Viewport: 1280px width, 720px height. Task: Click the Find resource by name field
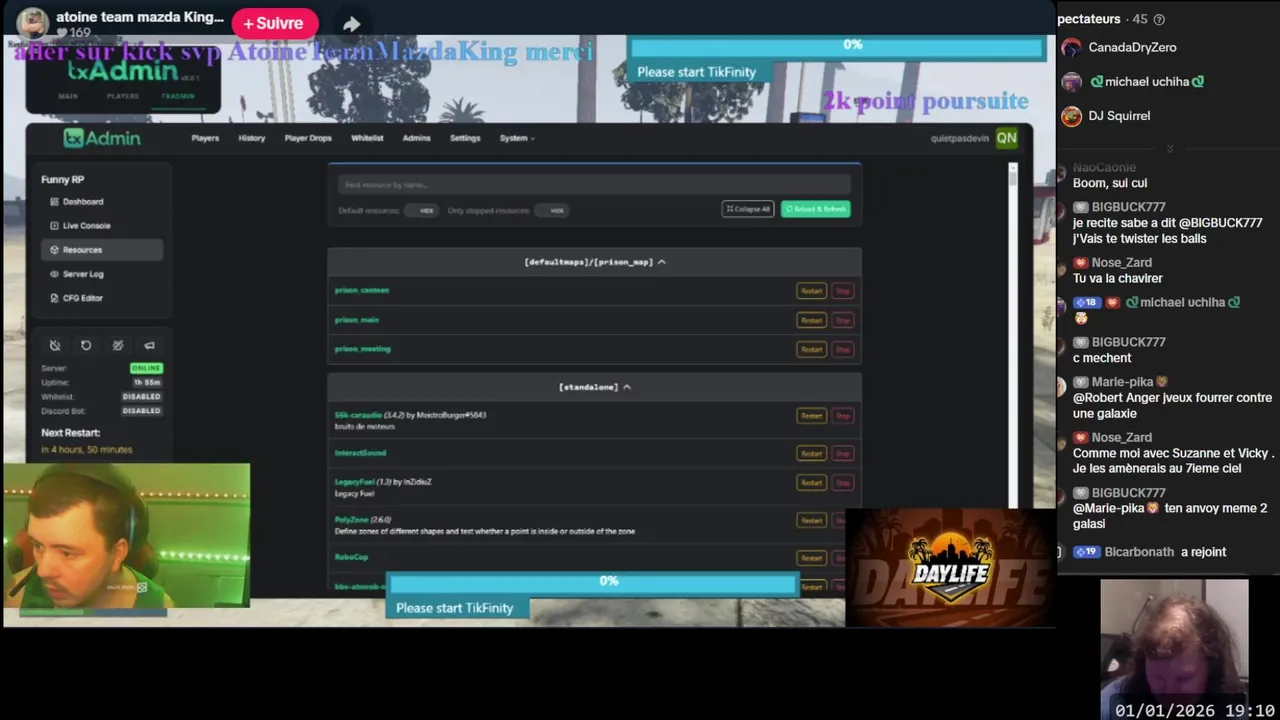(x=594, y=184)
